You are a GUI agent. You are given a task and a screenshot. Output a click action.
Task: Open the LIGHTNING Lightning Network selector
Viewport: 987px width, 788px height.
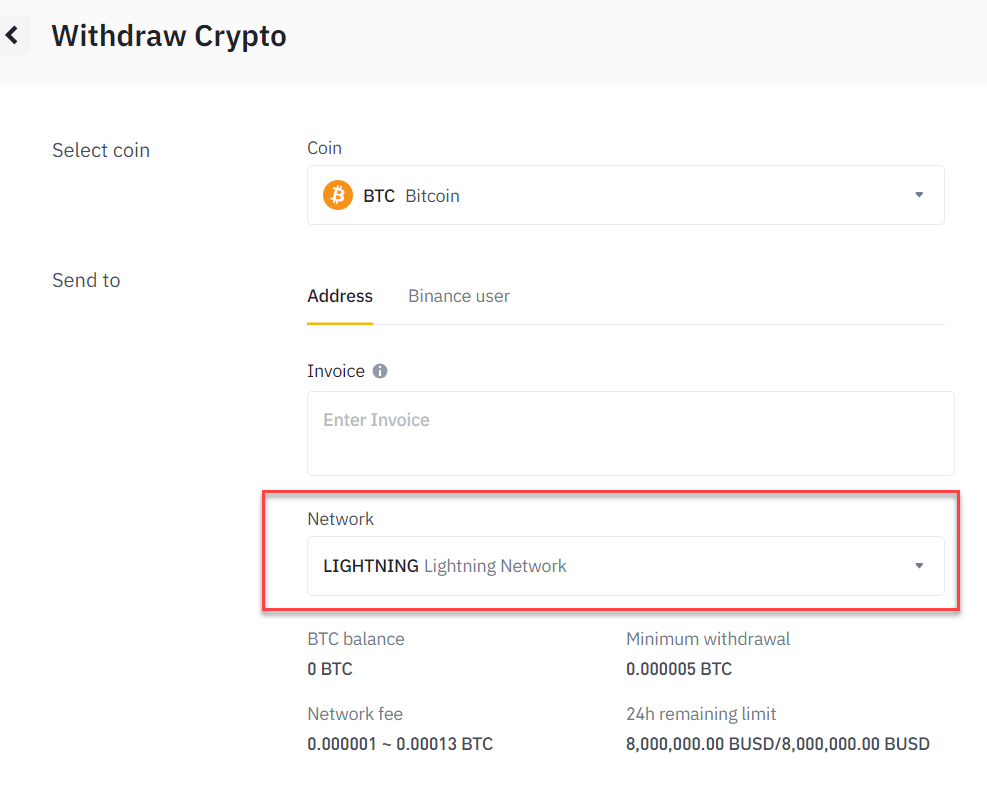(x=626, y=566)
